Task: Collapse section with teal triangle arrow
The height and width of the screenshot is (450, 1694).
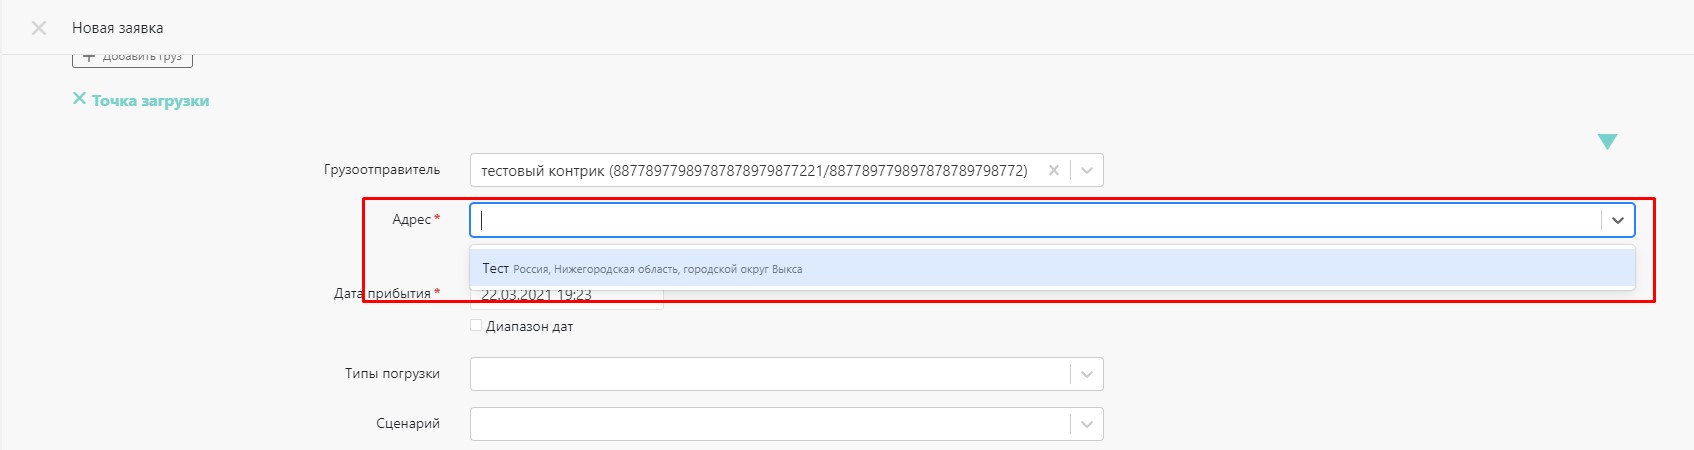Action: tap(1607, 142)
